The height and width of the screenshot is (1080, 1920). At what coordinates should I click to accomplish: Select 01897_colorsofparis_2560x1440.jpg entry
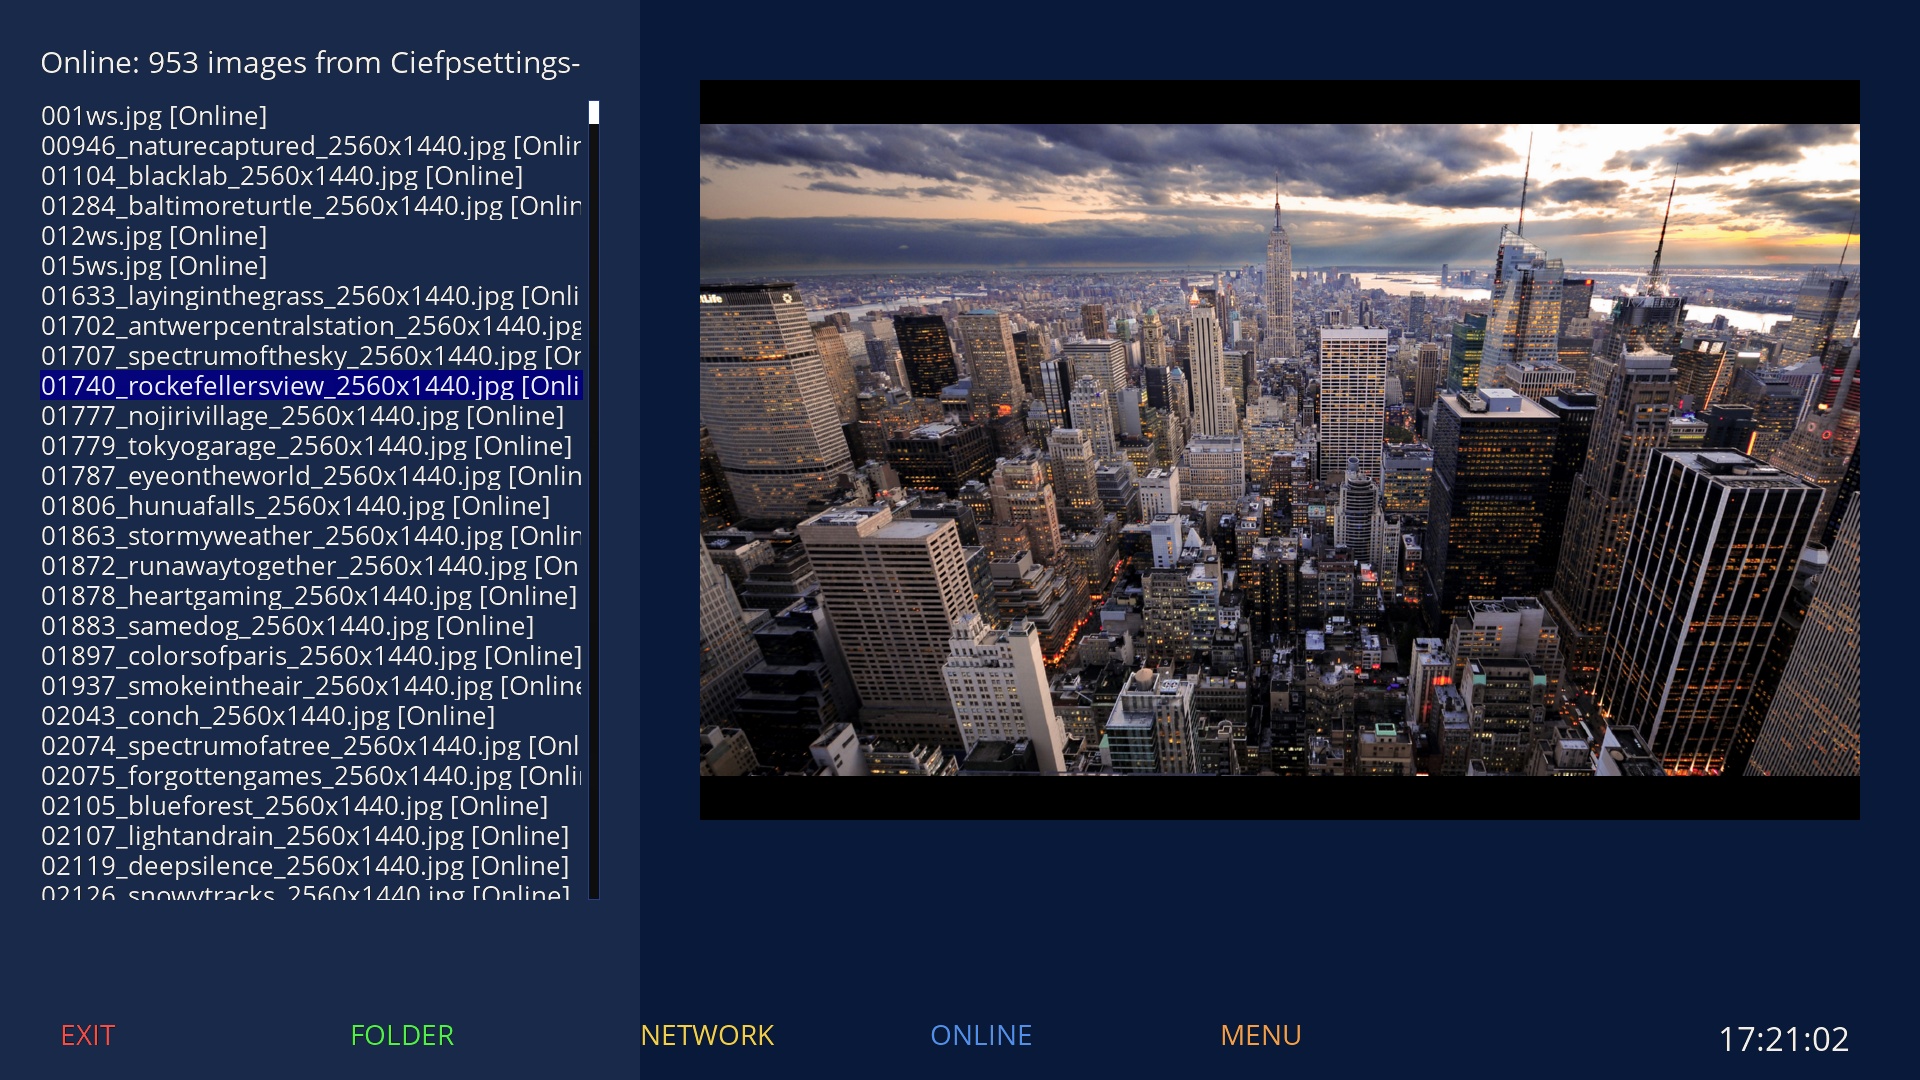311,656
